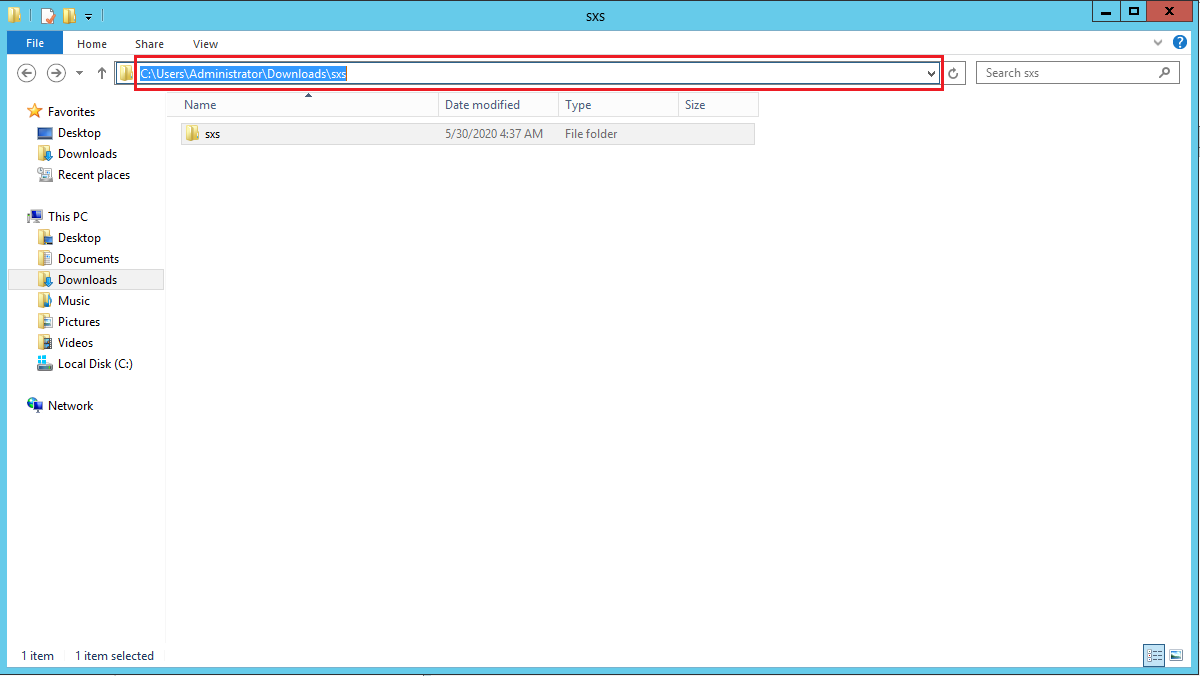The image size is (1200, 676).
Task: Click the sxs folder icon
Action: 193,134
